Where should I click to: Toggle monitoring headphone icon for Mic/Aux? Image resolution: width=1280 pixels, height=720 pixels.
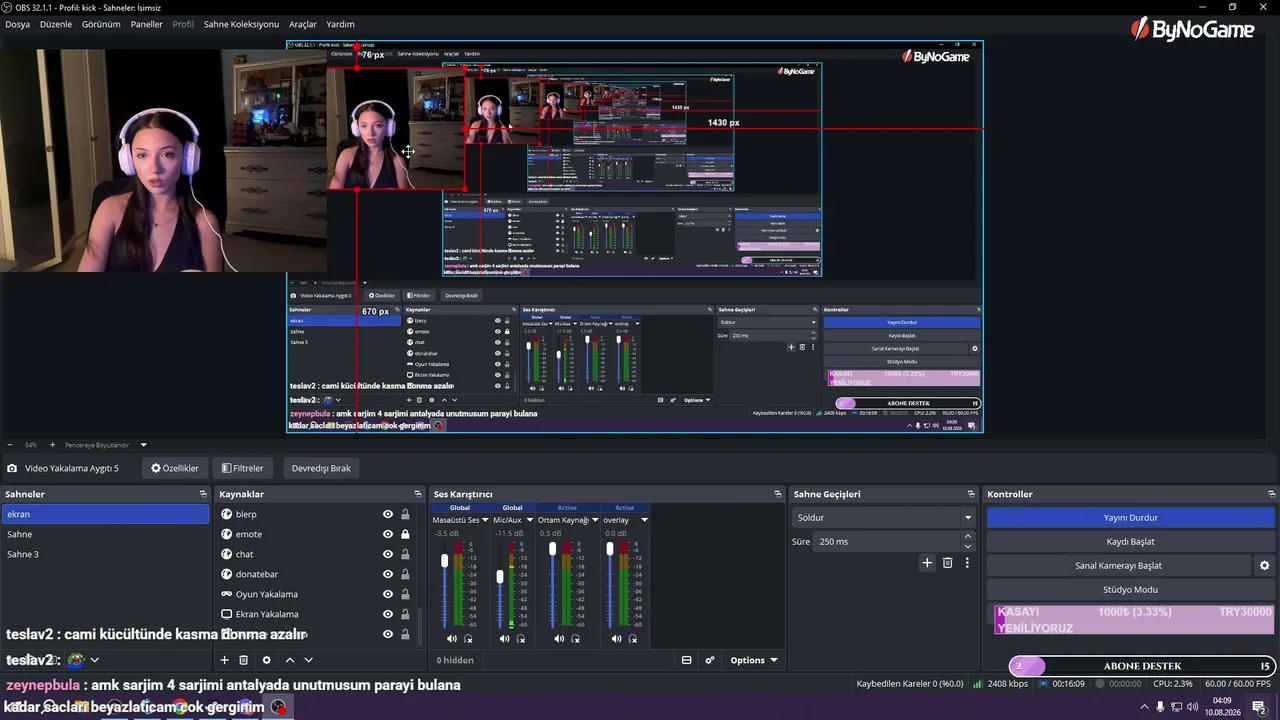(x=521, y=639)
